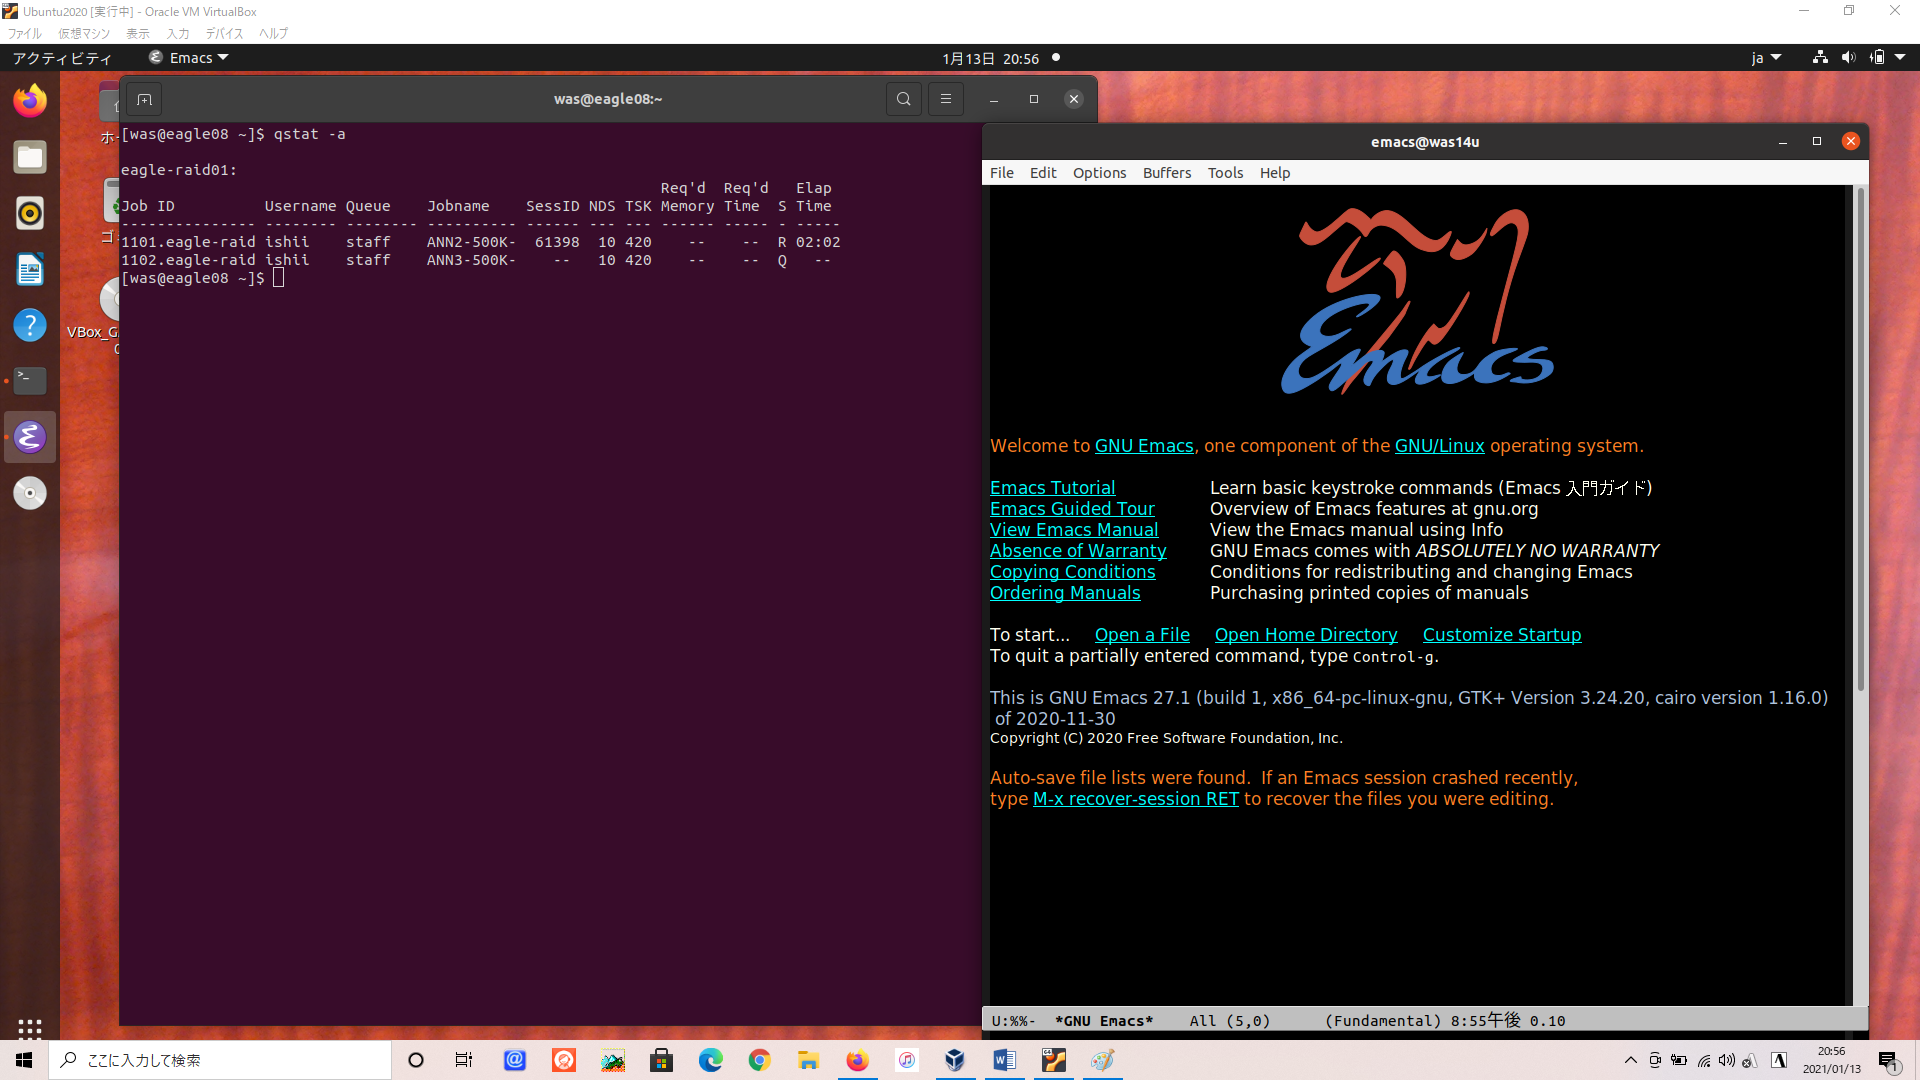Show the applications grid in the Ubuntu dock

[x=30, y=1028]
